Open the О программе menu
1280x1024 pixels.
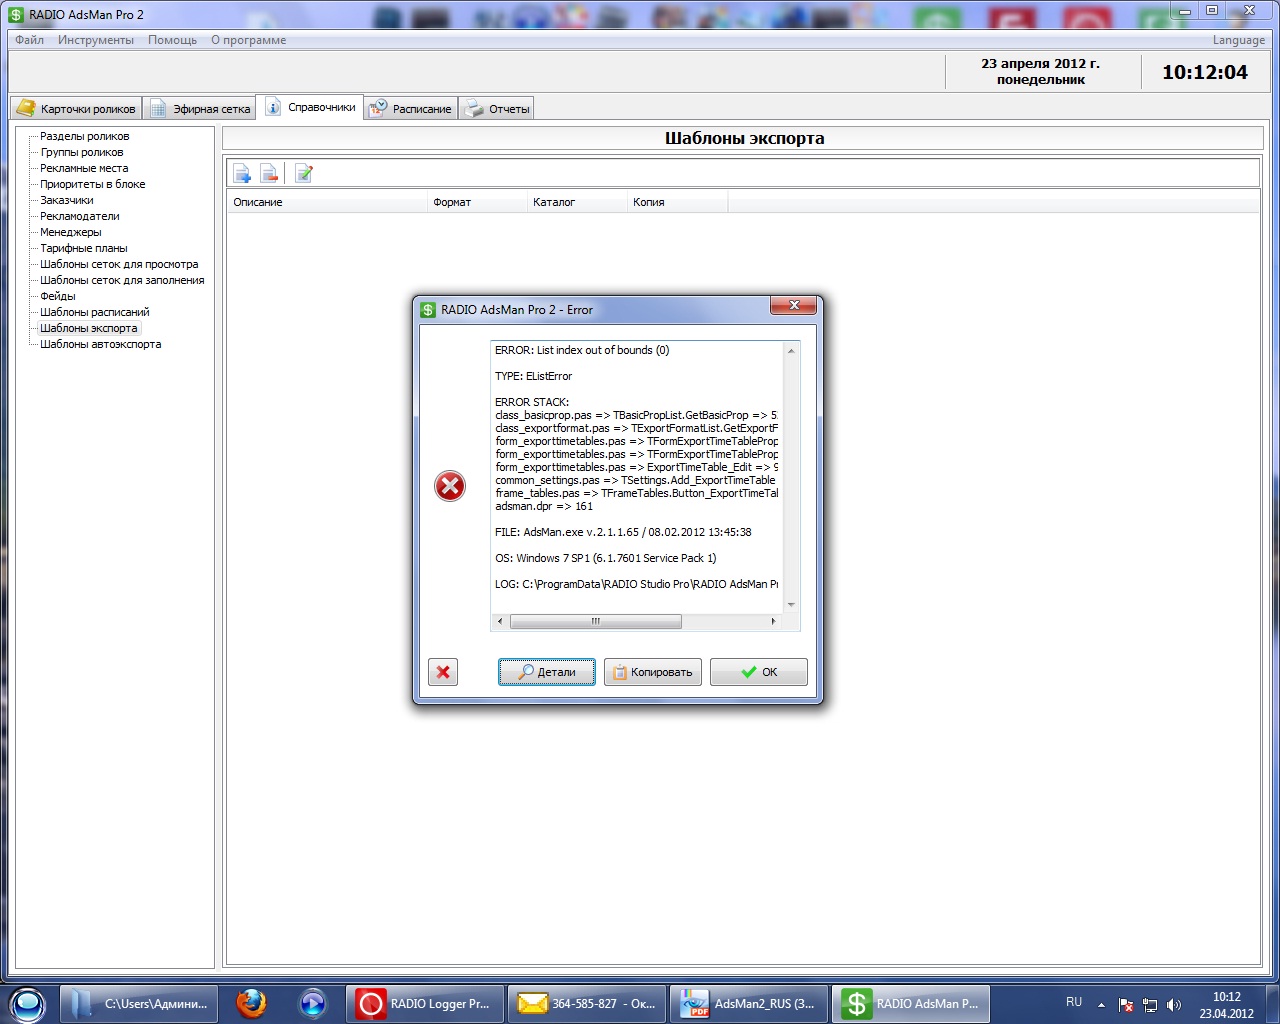249,40
